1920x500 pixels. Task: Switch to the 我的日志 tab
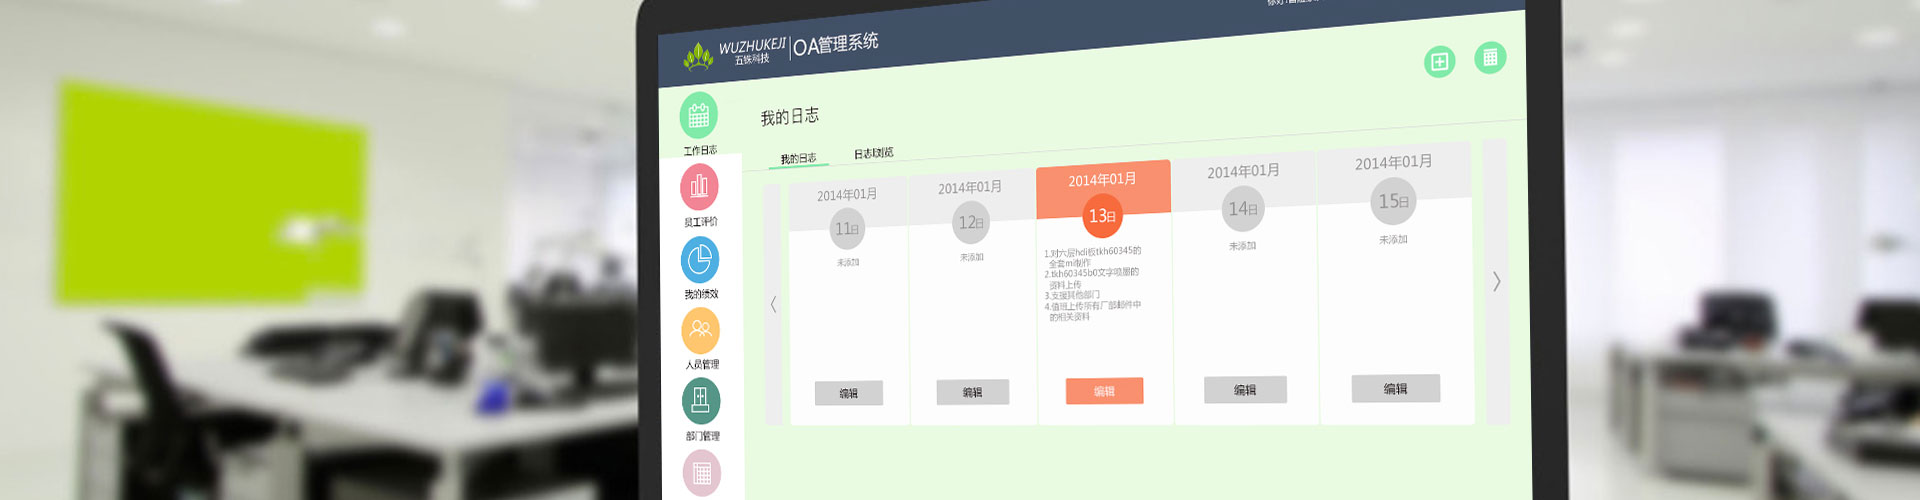point(798,159)
